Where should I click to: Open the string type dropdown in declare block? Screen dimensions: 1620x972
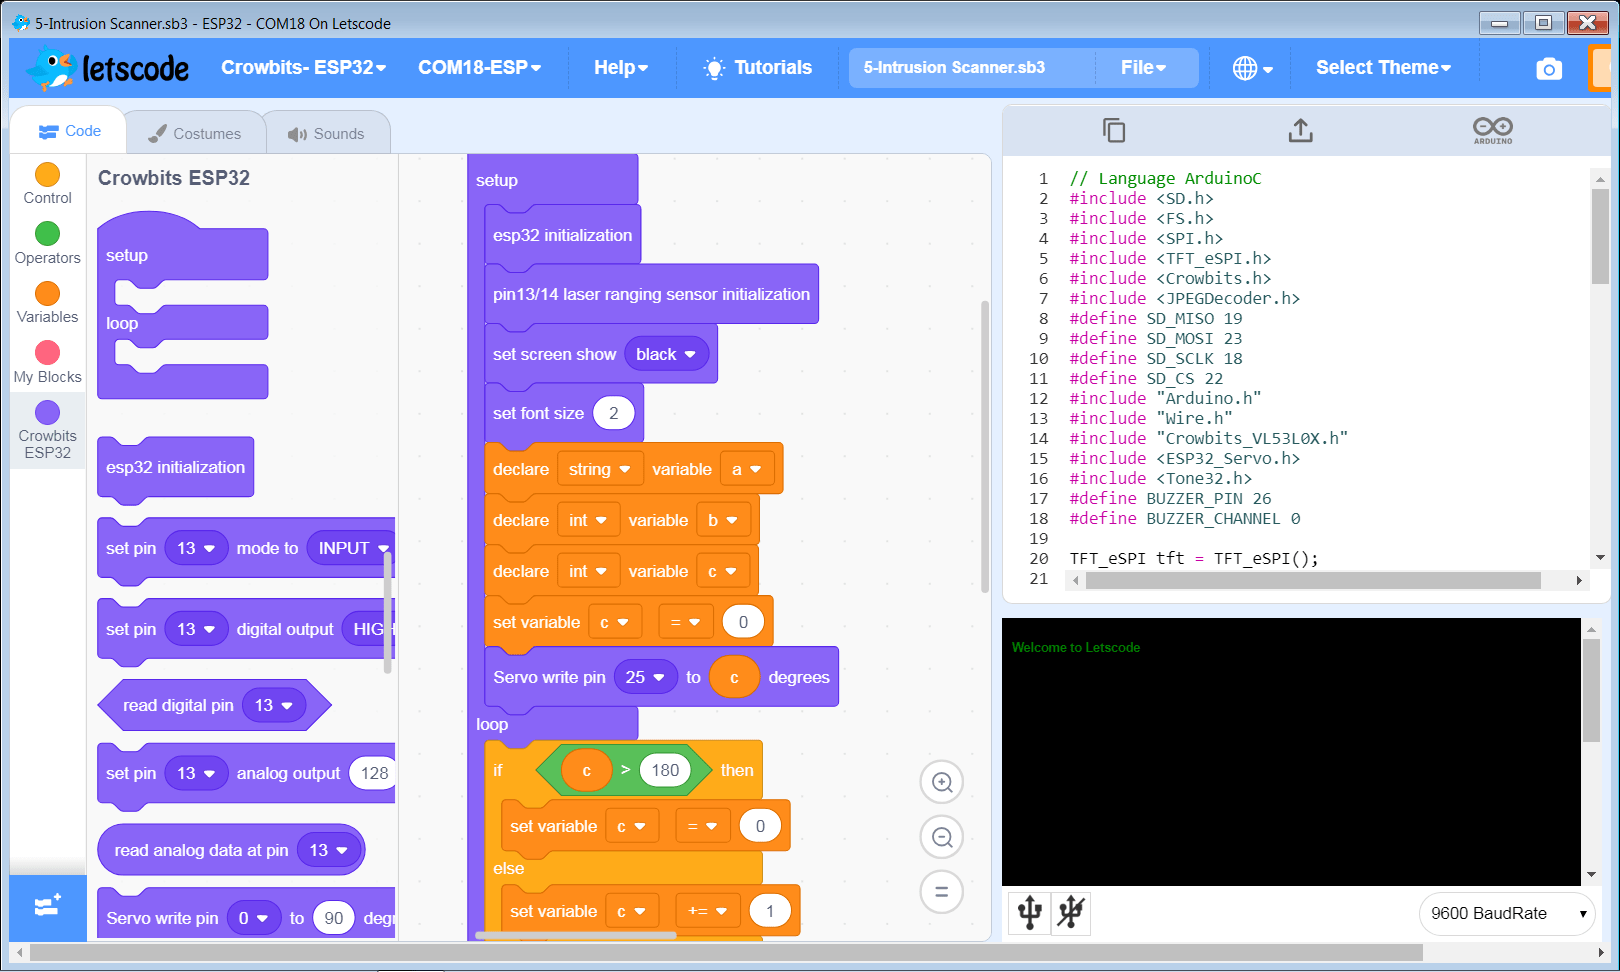tap(600, 469)
